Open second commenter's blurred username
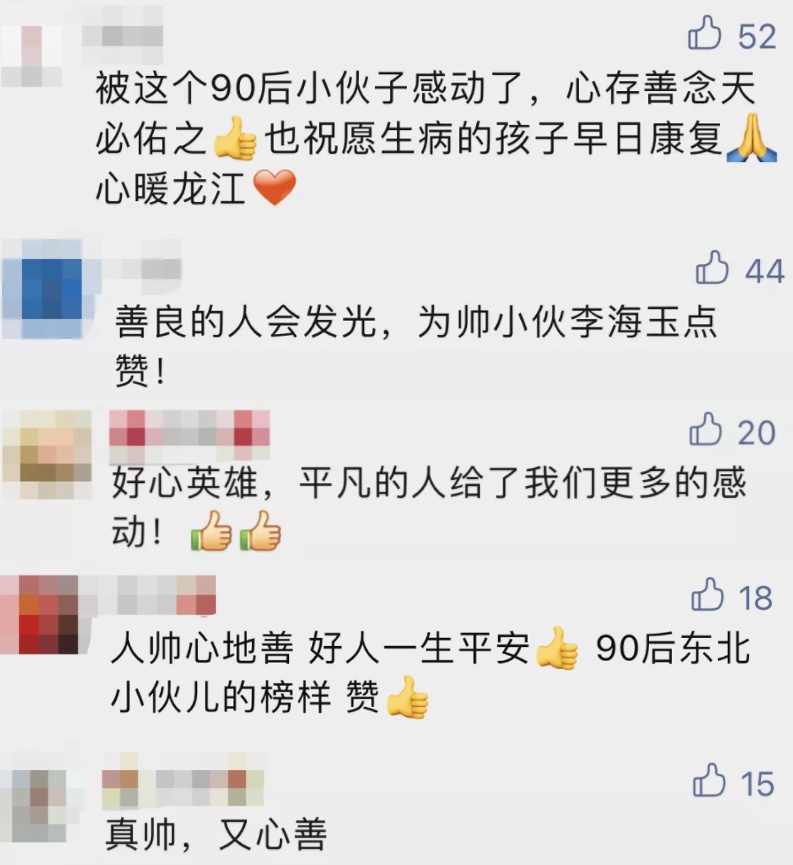The width and height of the screenshot is (793, 865). (x=142, y=269)
